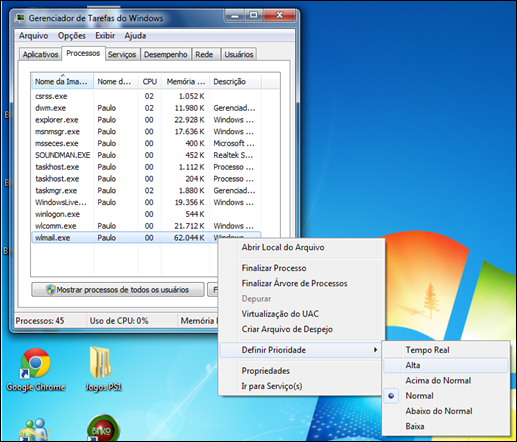
Task: Switch to the Usuários tab
Action: coord(239,54)
